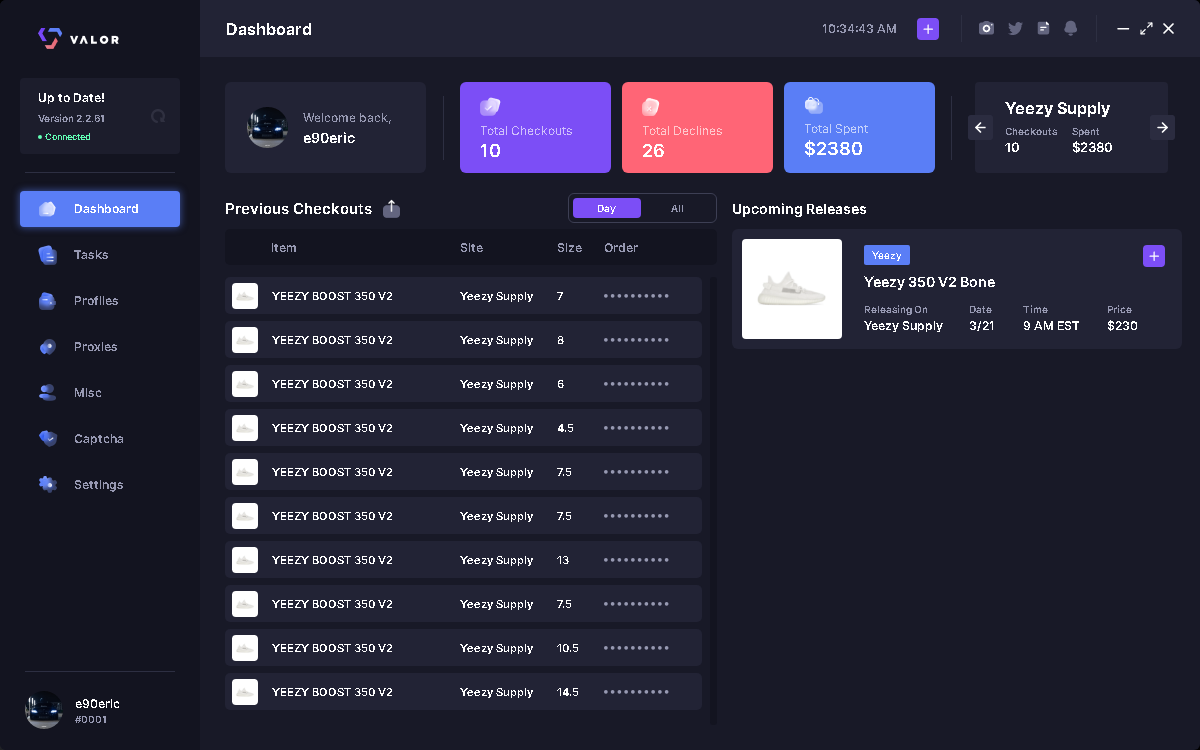Click the Yeezy tag on upcoming release
Image resolution: width=1200 pixels, height=750 pixels.
887,256
